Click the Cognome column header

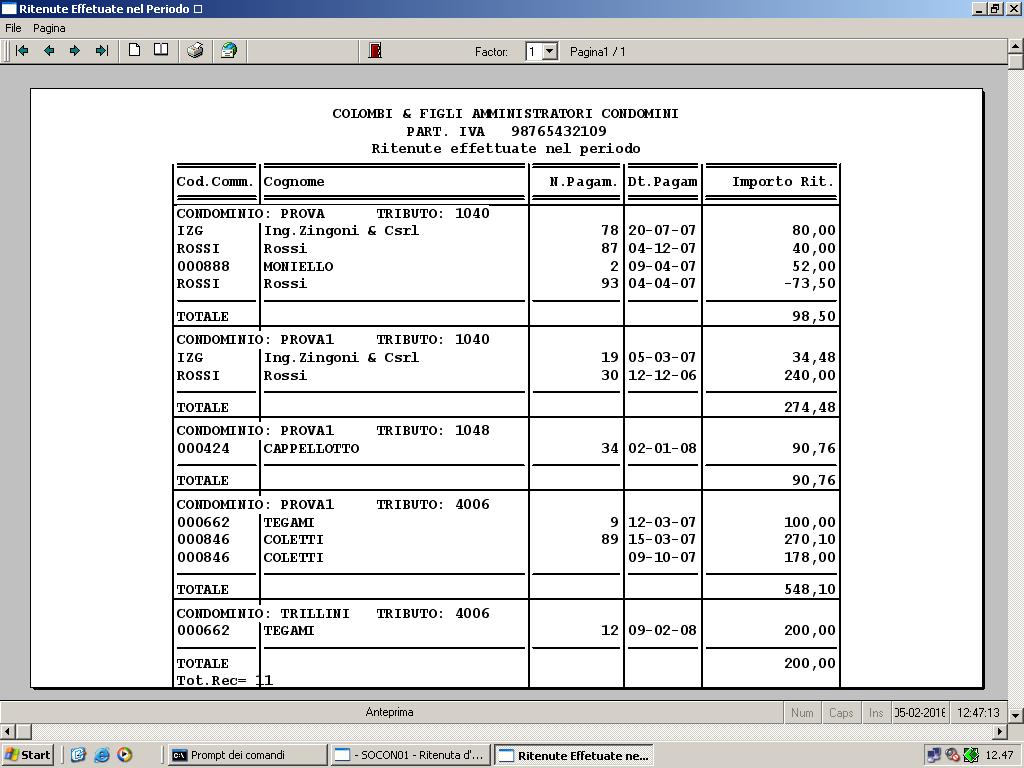click(x=294, y=182)
